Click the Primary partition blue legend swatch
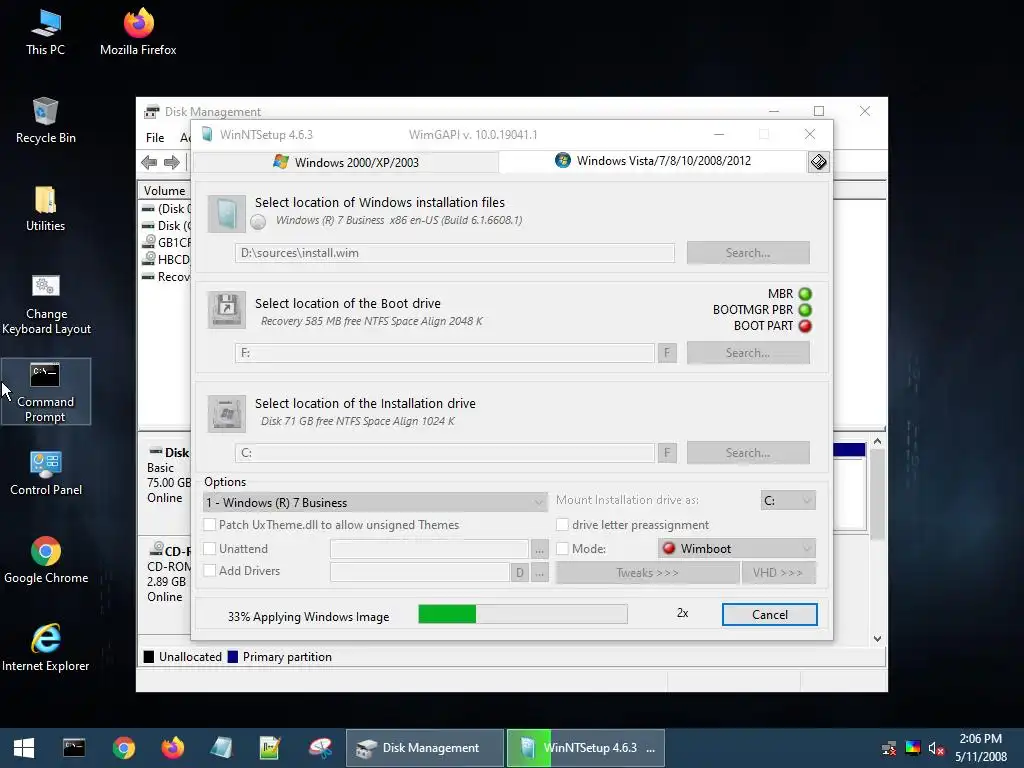The width and height of the screenshot is (1024, 768). [232, 657]
